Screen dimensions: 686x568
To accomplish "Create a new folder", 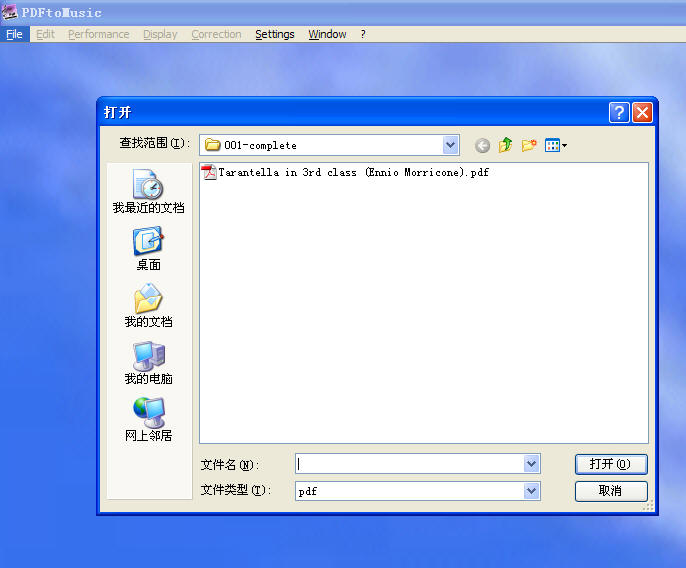I will click(529, 145).
